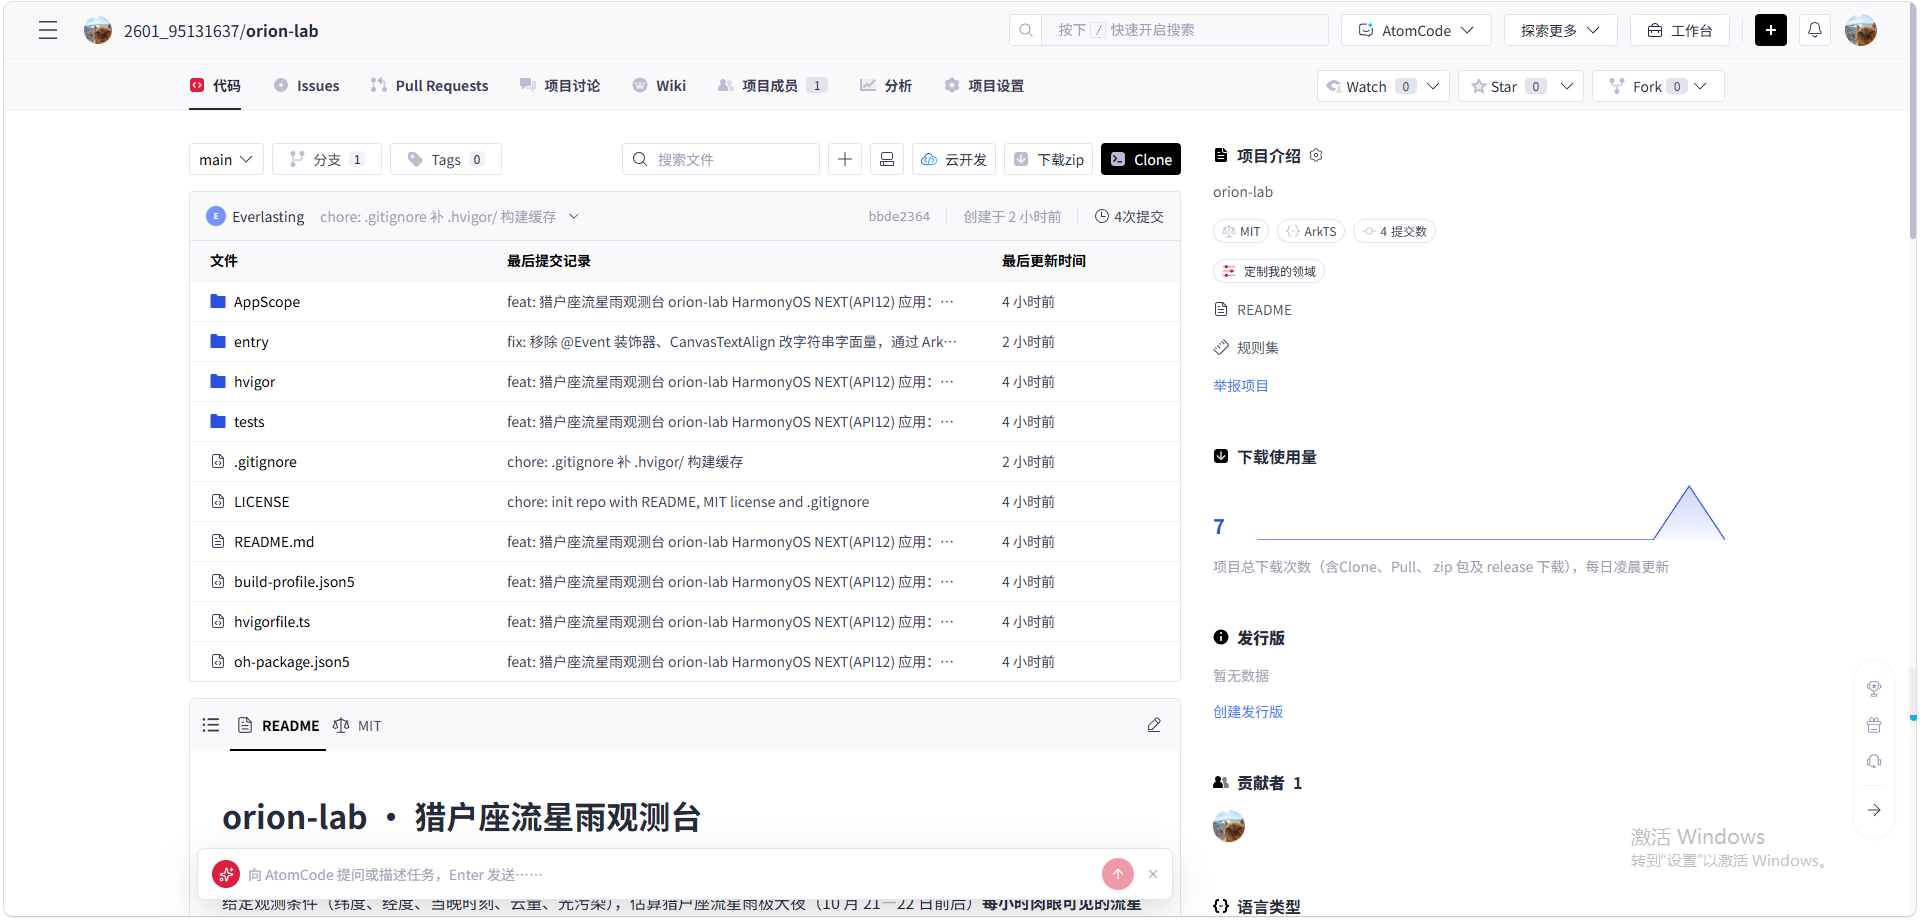This screenshot has width=1920, height=920.
Task: Click the gift box icon in side toolbar
Action: coord(1874,725)
